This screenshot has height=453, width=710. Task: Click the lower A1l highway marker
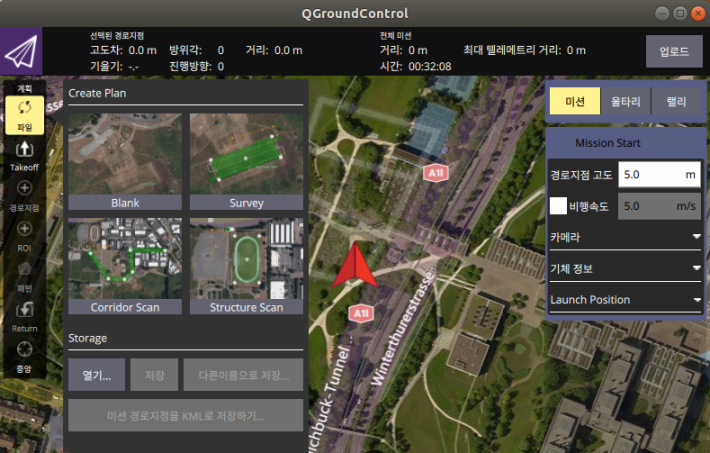pyautogui.click(x=361, y=314)
